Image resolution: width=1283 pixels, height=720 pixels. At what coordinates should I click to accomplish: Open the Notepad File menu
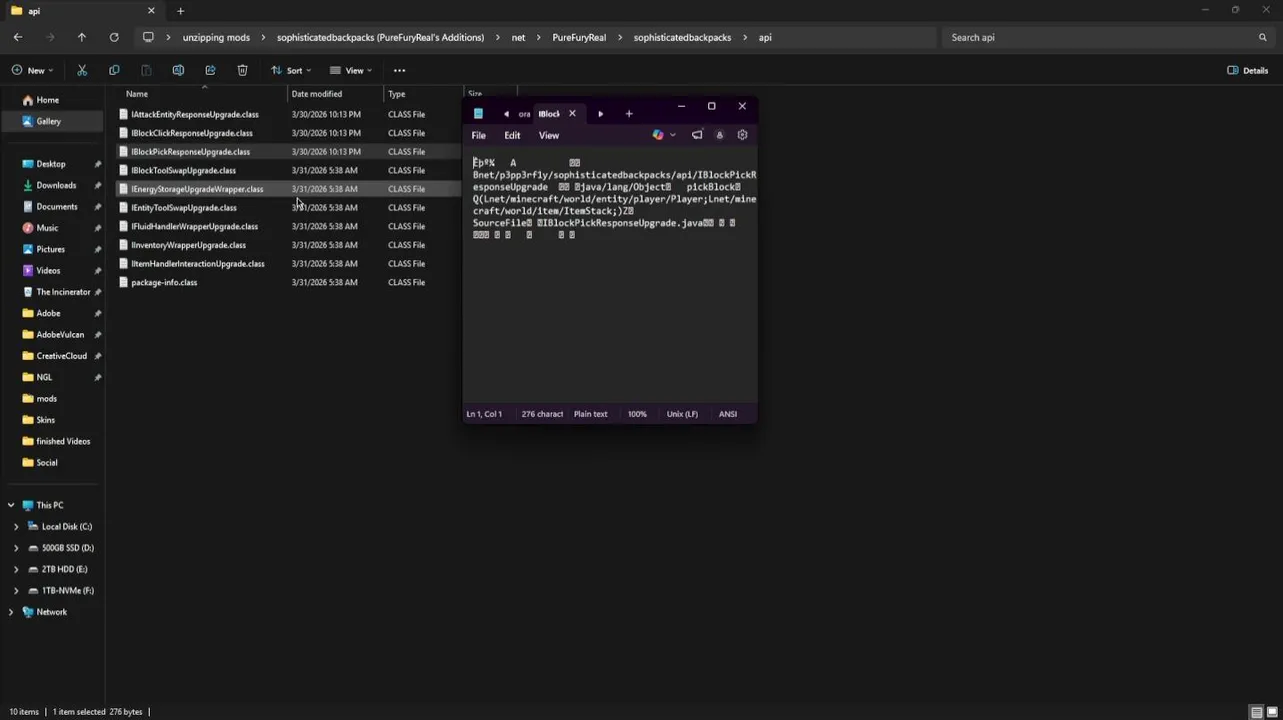(479, 135)
